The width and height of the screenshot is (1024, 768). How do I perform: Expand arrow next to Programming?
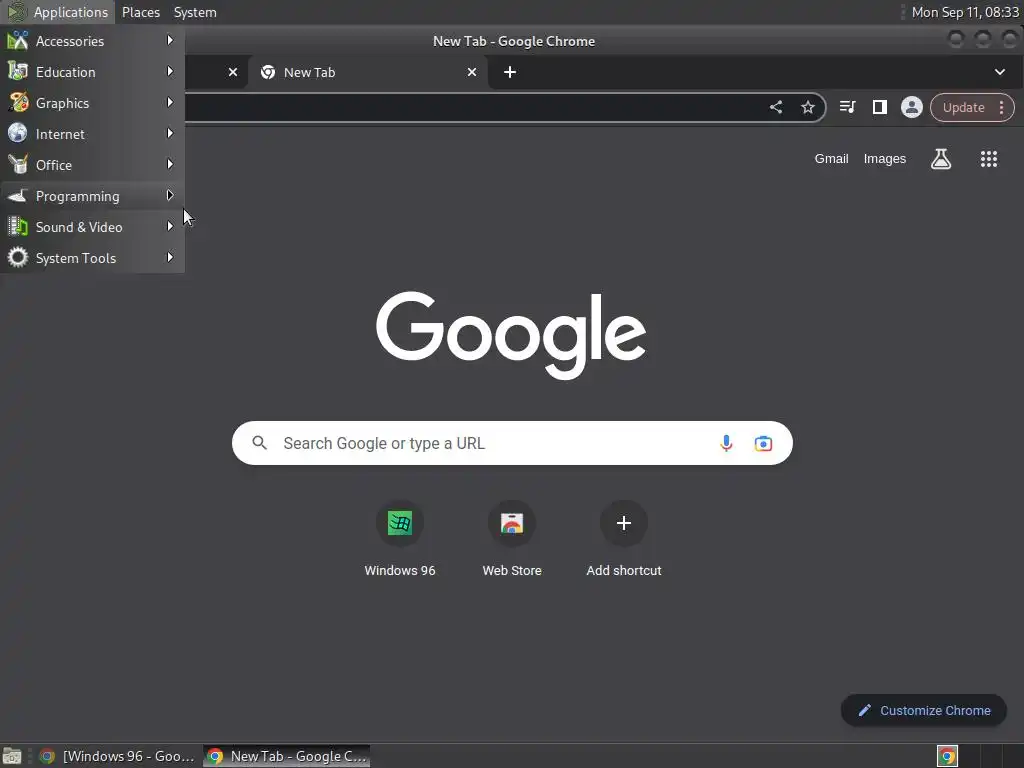(170, 195)
